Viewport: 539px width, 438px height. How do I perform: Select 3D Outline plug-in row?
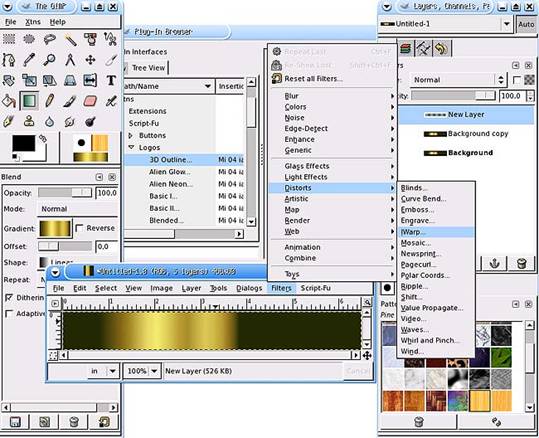coord(184,160)
